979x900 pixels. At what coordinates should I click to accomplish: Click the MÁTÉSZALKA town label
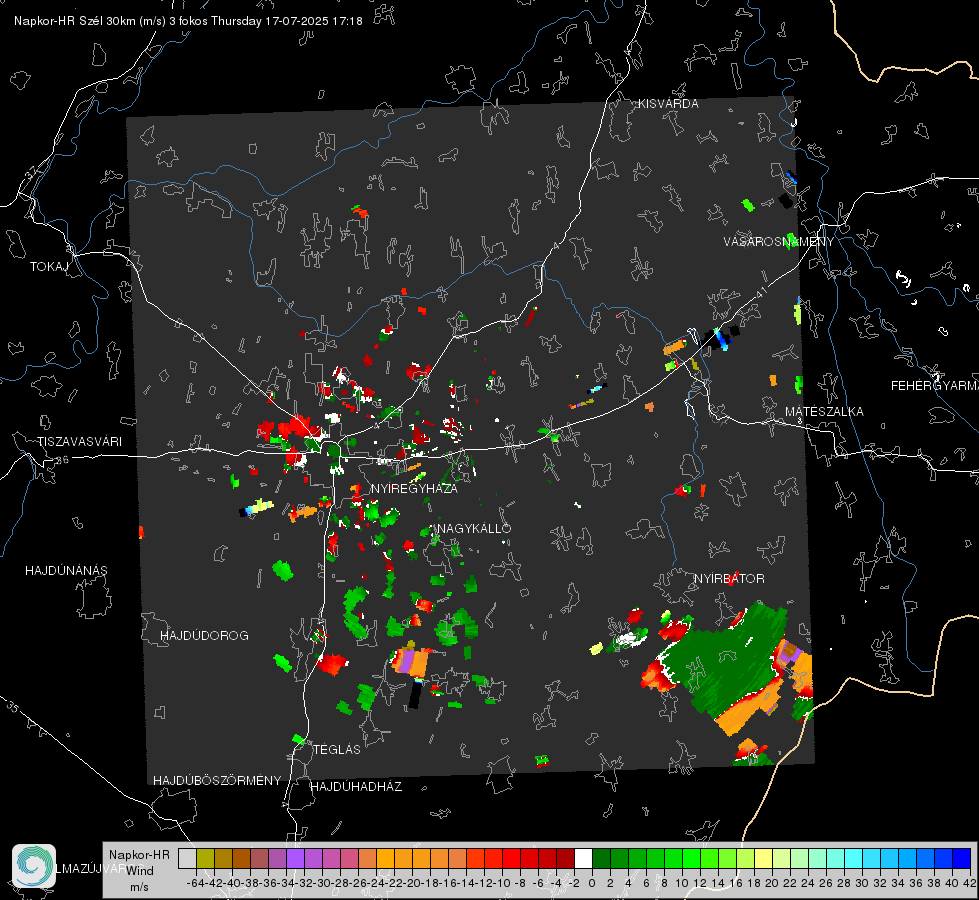[x=824, y=412]
